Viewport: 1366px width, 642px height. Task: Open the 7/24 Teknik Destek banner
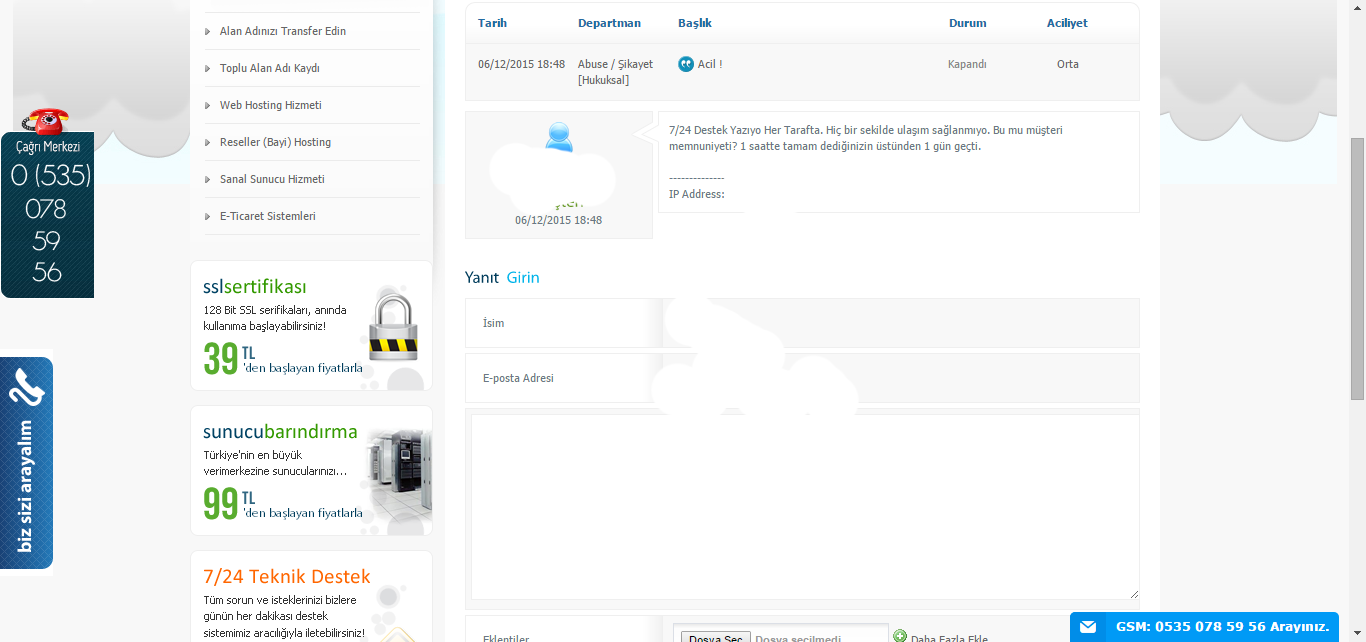click(x=311, y=596)
